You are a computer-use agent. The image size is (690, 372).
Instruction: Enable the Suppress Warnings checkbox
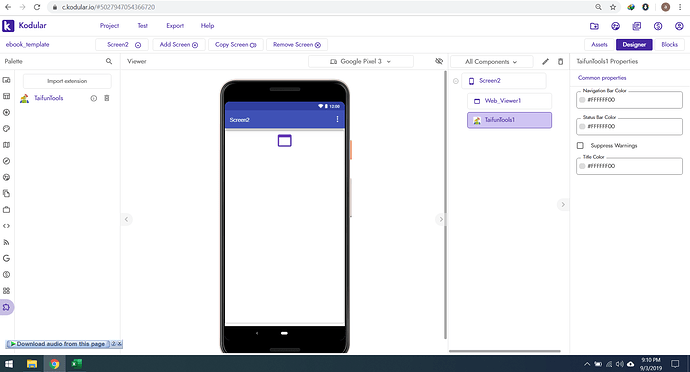(x=580, y=145)
